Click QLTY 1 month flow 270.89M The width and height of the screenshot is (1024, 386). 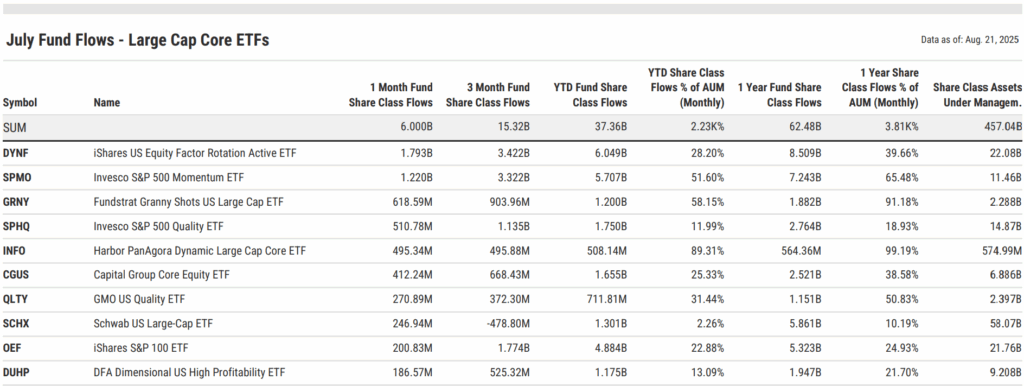[413, 299]
